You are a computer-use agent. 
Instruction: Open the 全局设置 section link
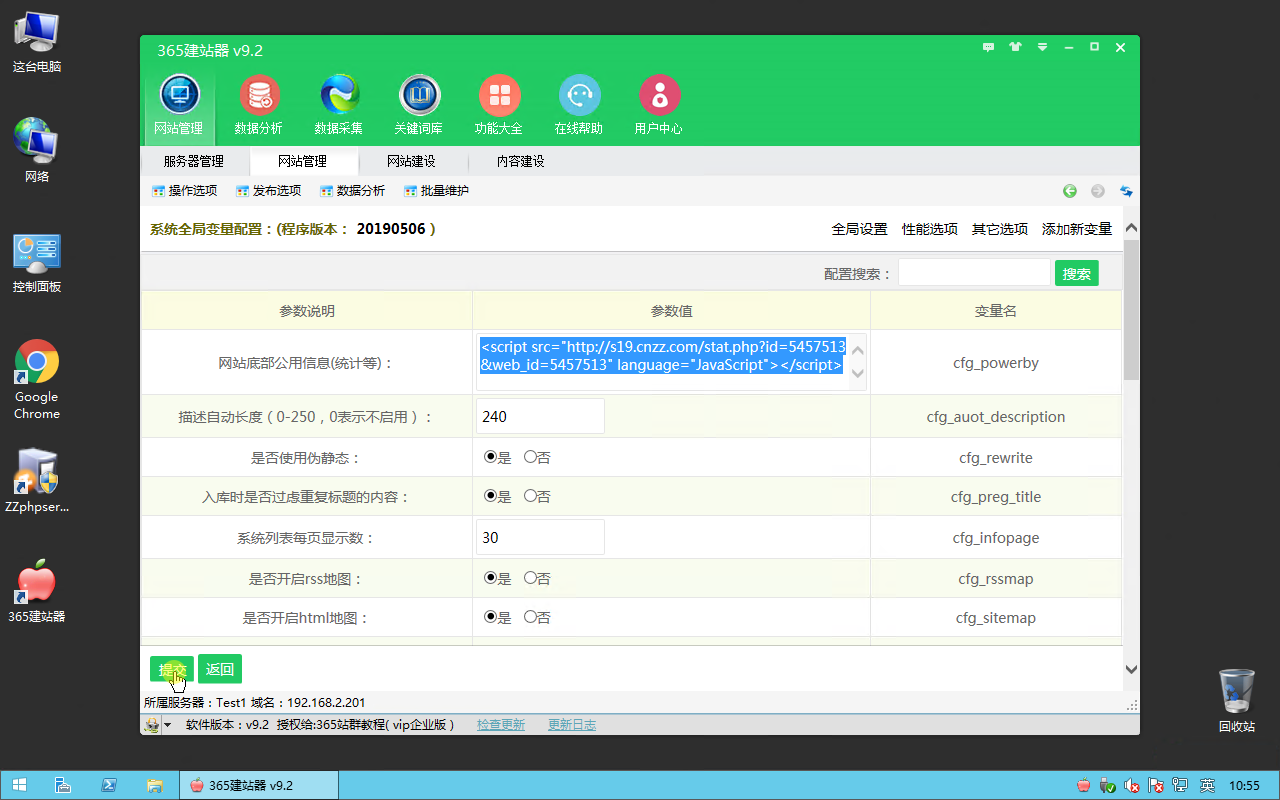point(860,229)
